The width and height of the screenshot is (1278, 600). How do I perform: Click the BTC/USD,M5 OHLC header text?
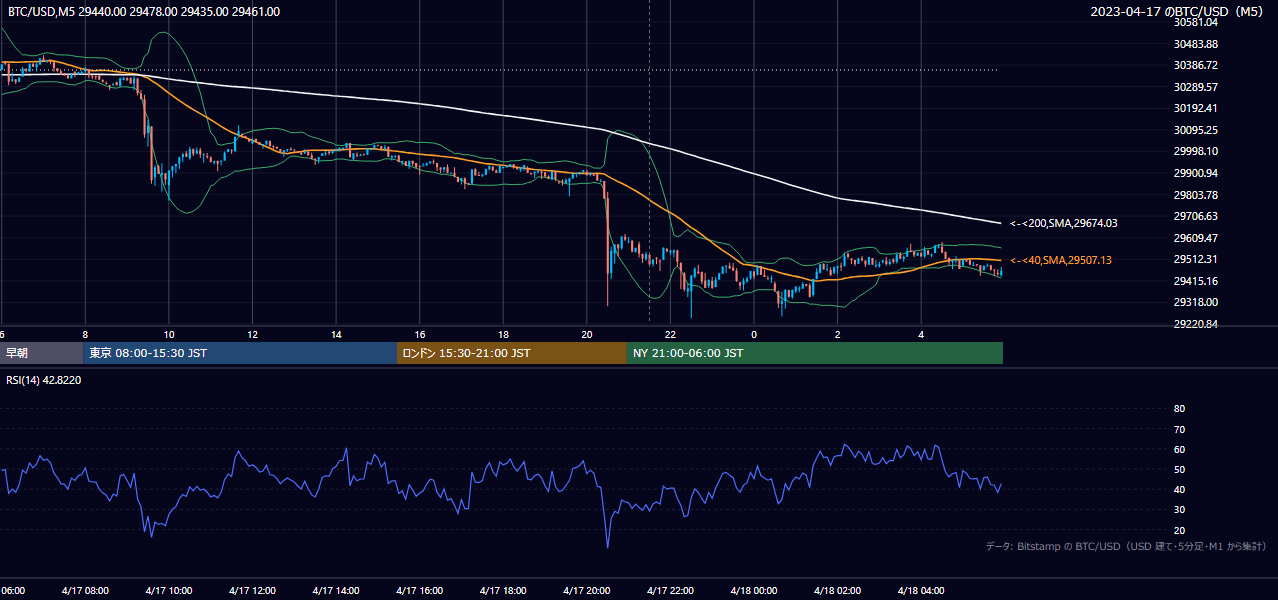tap(144, 12)
